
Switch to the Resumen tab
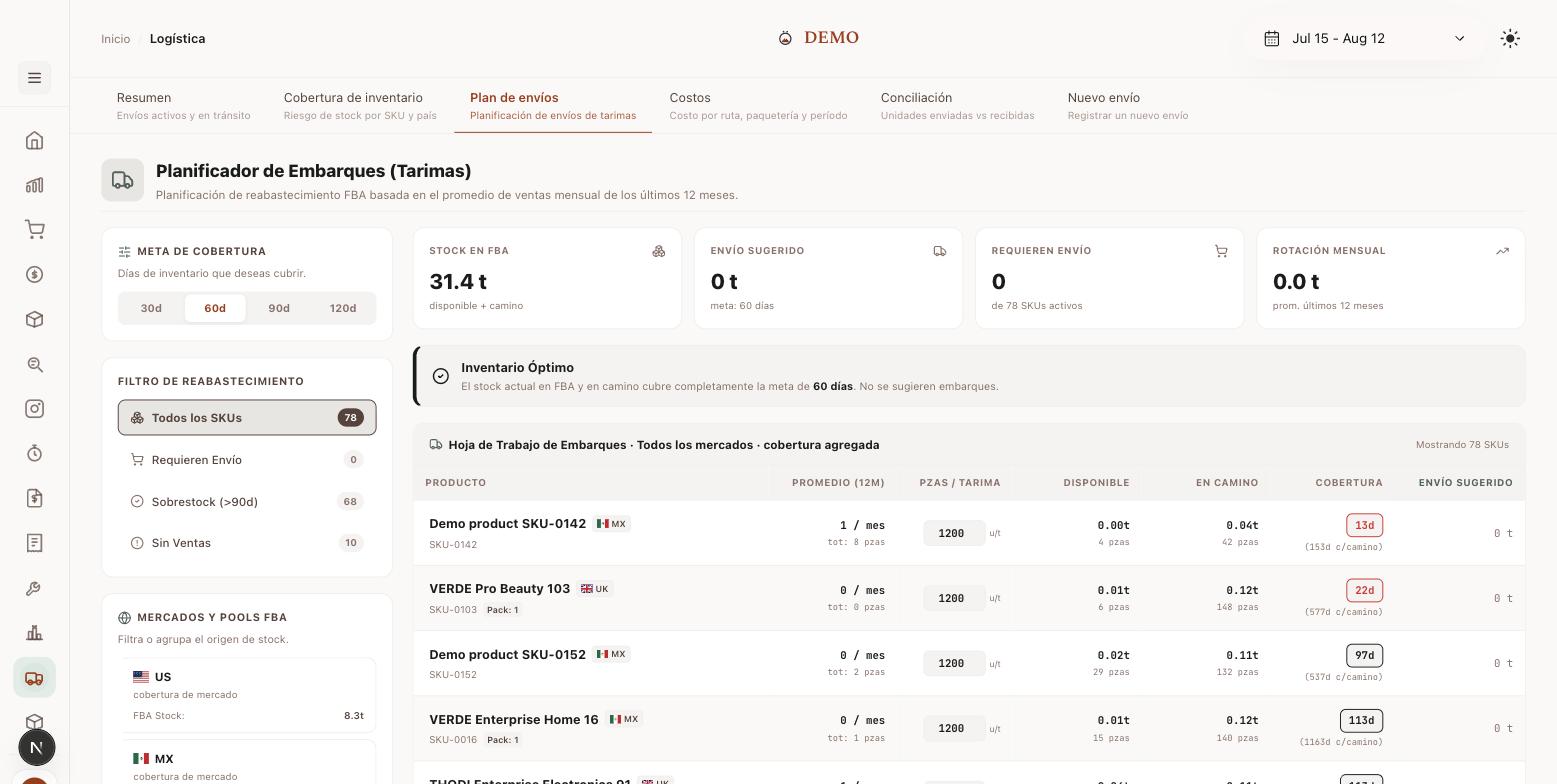(x=184, y=106)
